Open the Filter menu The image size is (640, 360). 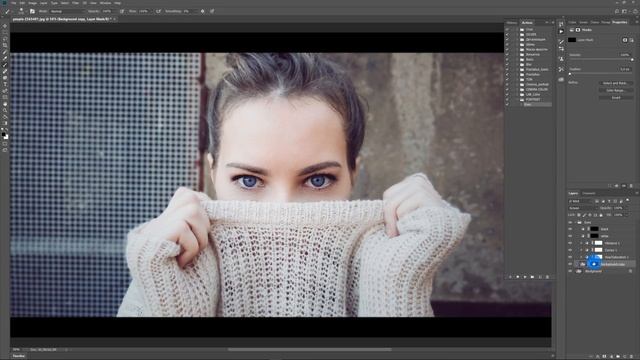point(76,3)
